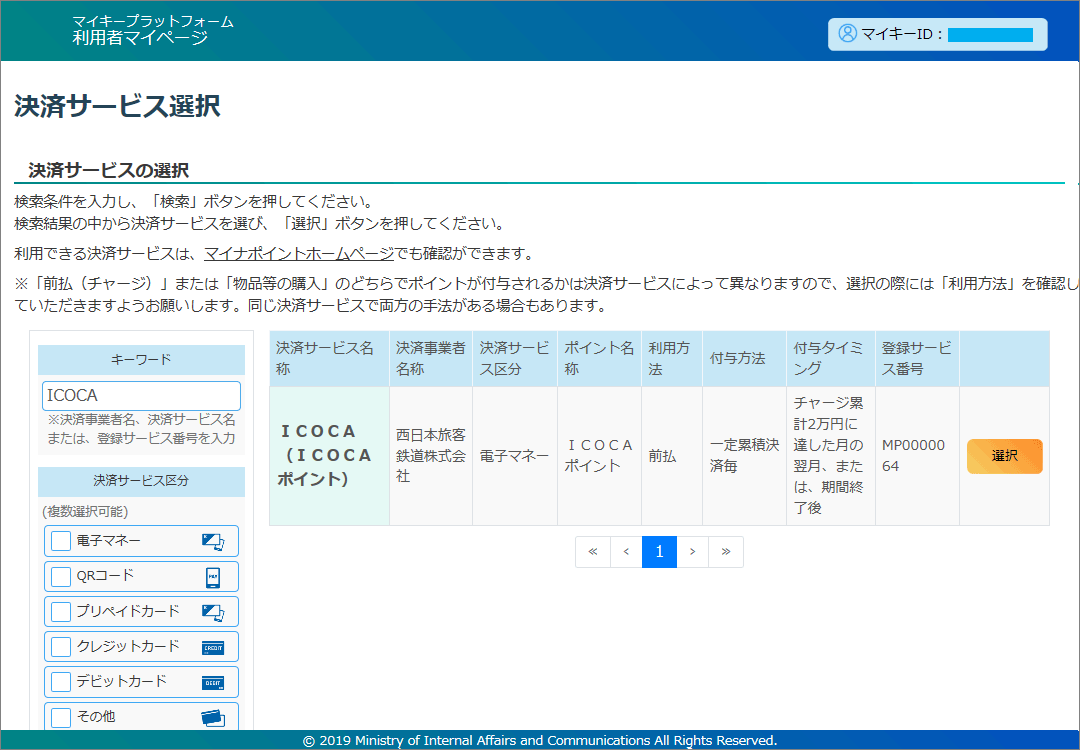Click the 2019 Ministry of Internal Affairs copyright footer
1080x750 pixels.
pyautogui.click(x=540, y=741)
